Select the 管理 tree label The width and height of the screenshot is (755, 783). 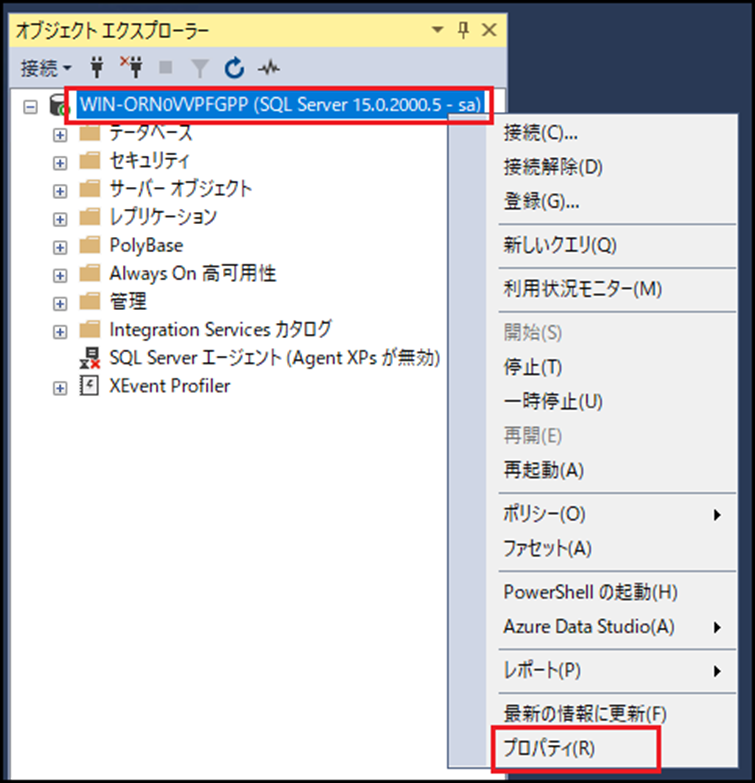click(x=128, y=301)
